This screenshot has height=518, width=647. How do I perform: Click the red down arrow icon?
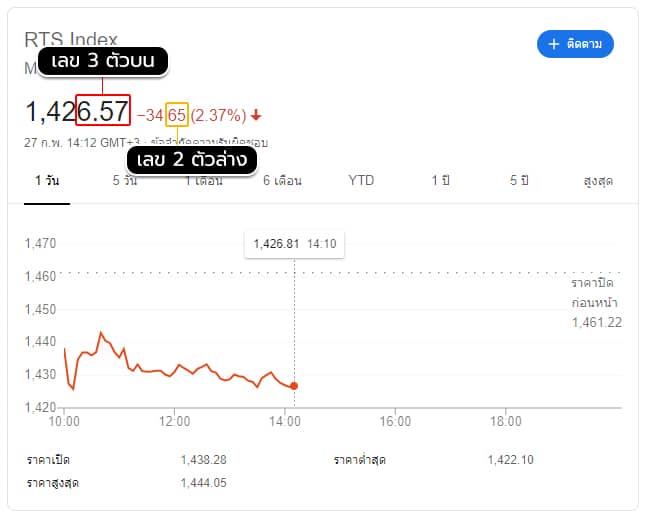[256, 115]
